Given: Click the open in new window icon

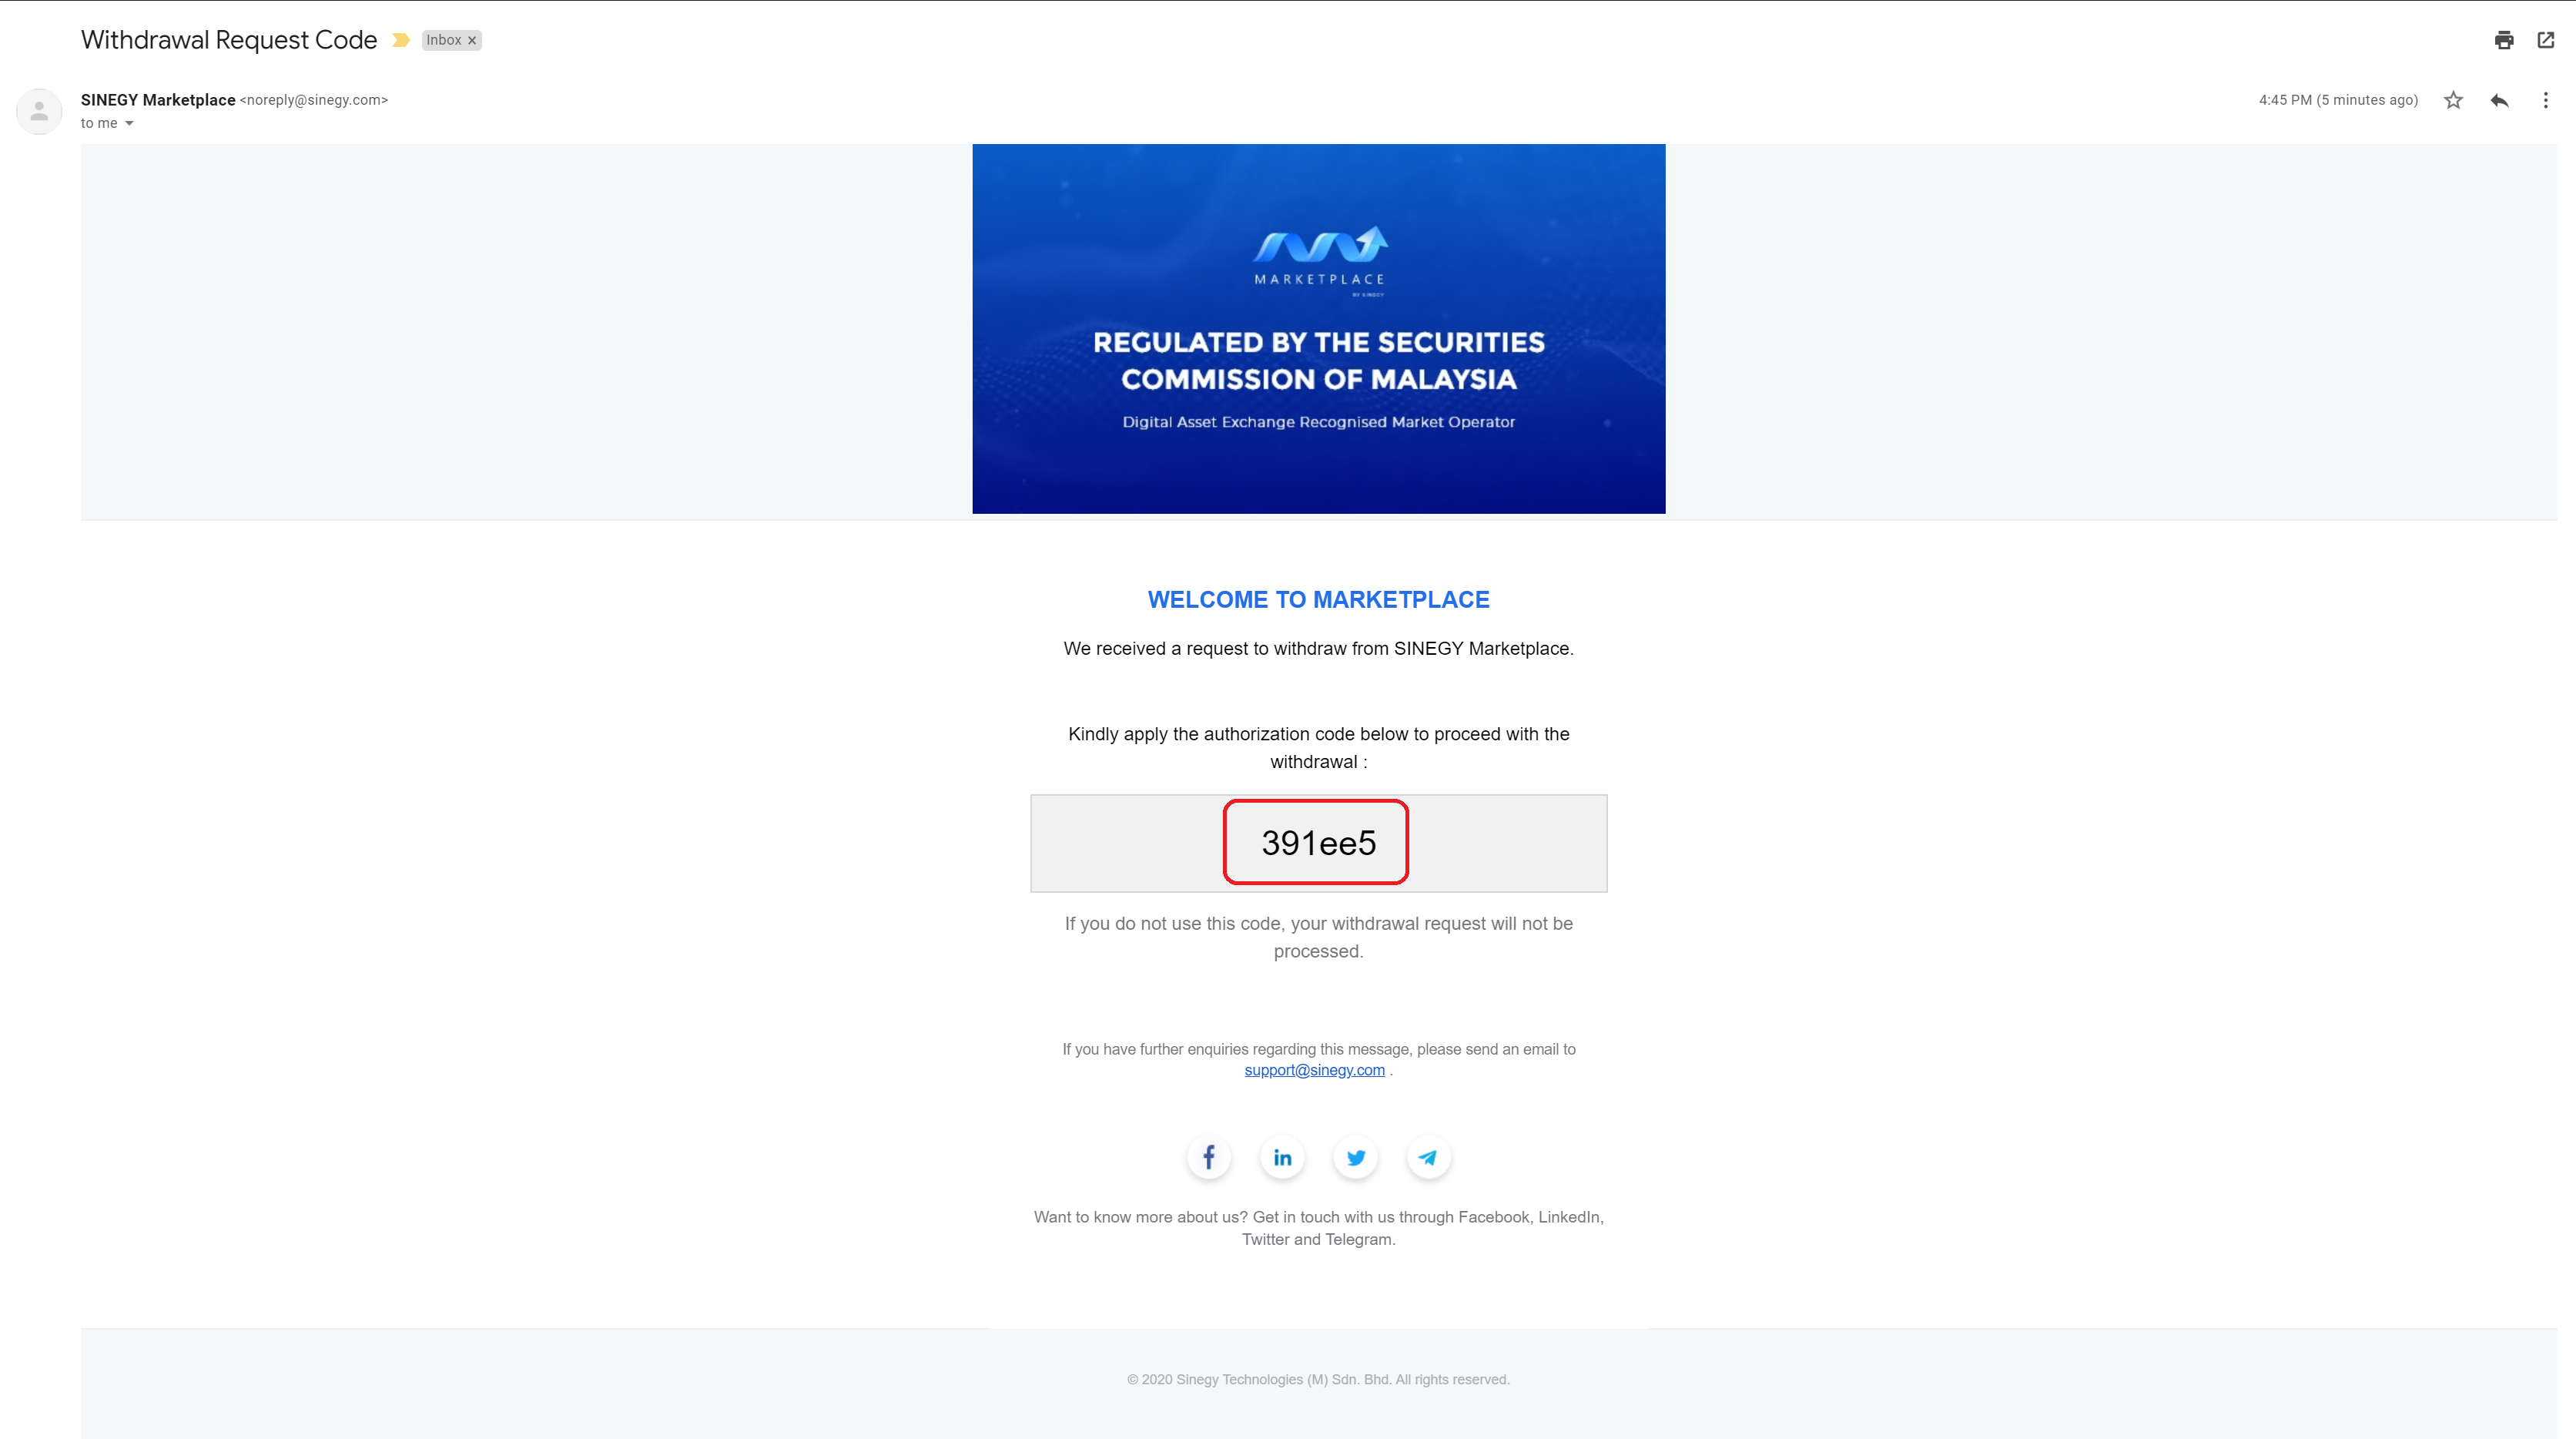Looking at the screenshot, I should pos(2546,39).
